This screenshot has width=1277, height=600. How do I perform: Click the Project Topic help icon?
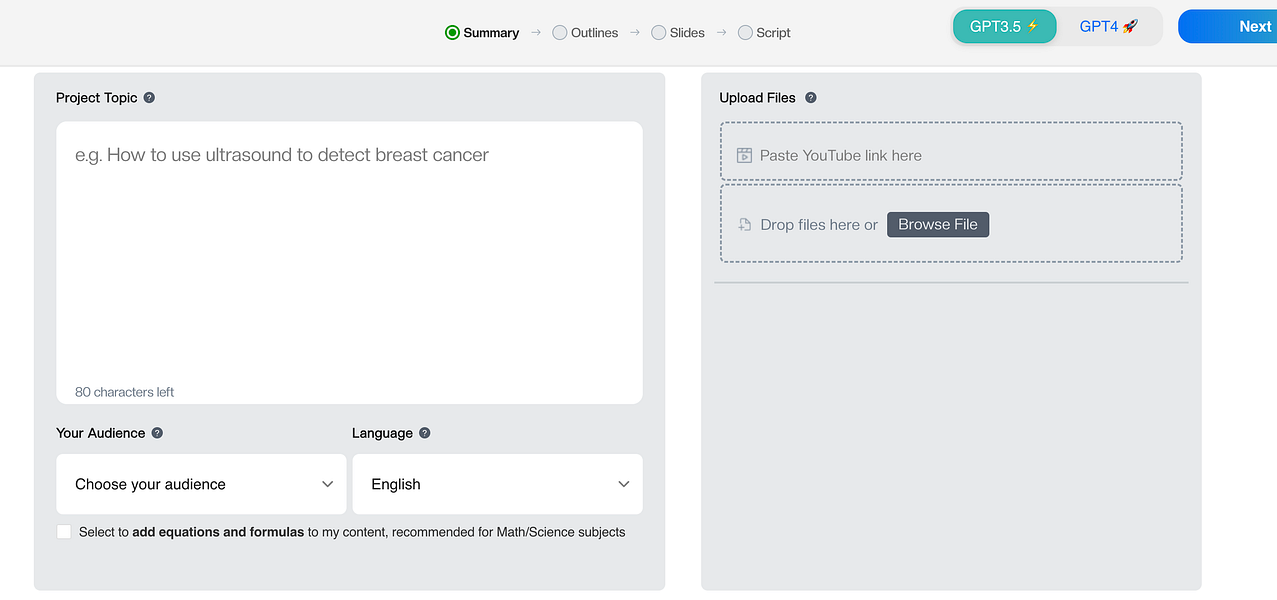tap(149, 98)
